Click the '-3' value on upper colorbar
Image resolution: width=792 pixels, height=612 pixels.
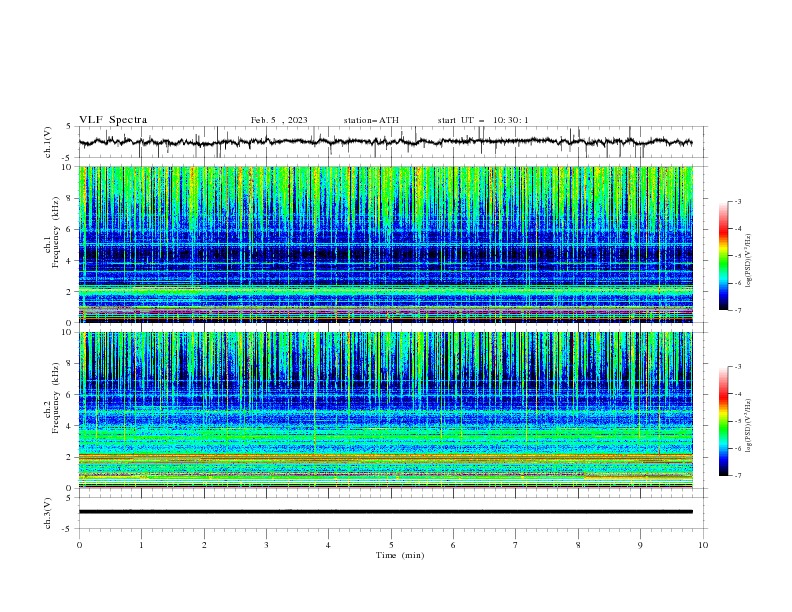pos(738,201)
